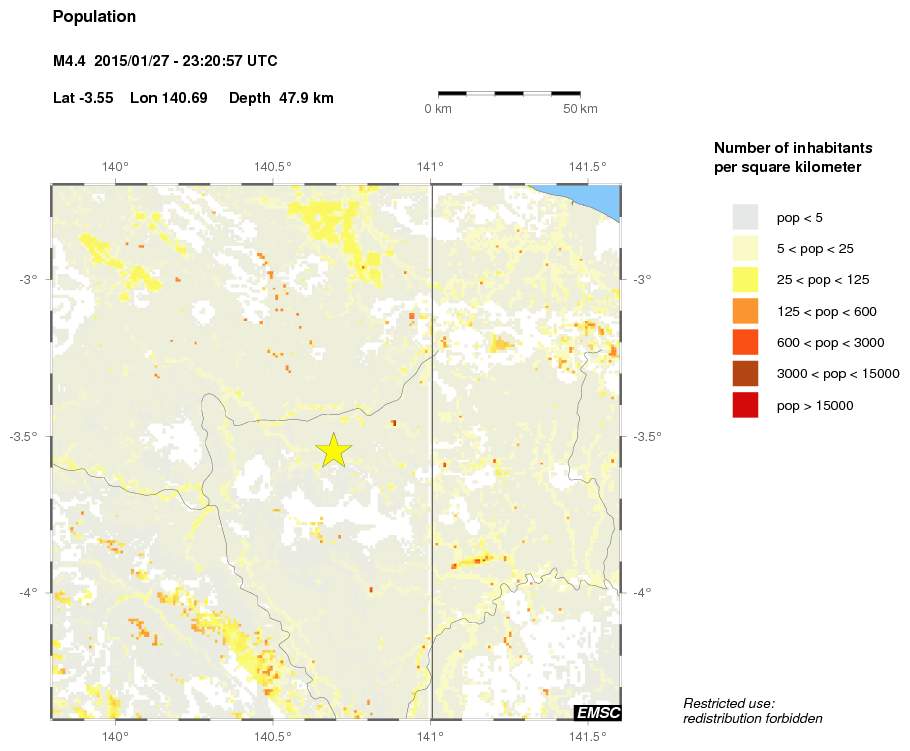
Task: Choose the orange '125 < pop < 600' swatch
Action: (745, 311)
